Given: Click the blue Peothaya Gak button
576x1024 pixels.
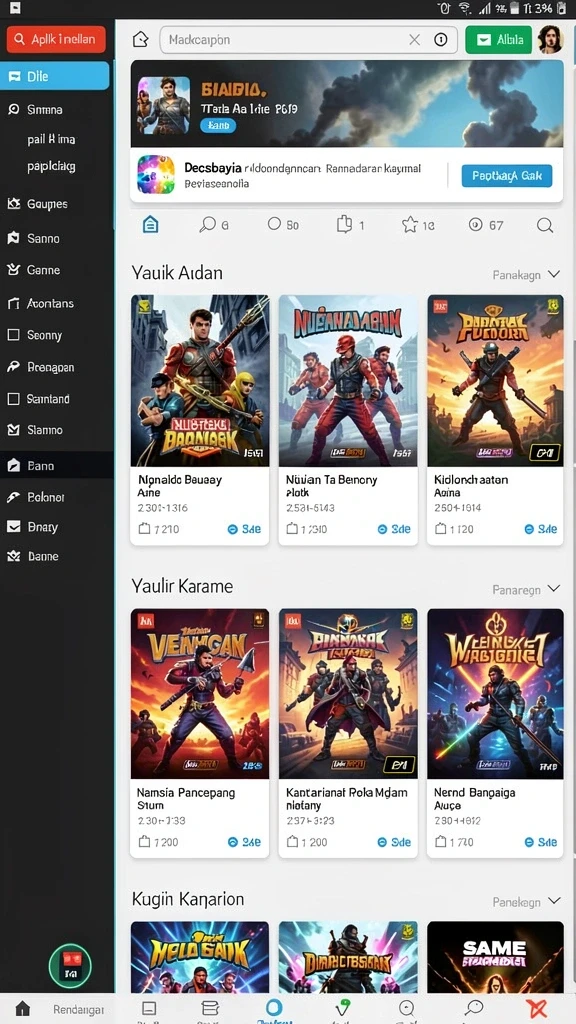Looking at the screenshot, I should 507,176.
